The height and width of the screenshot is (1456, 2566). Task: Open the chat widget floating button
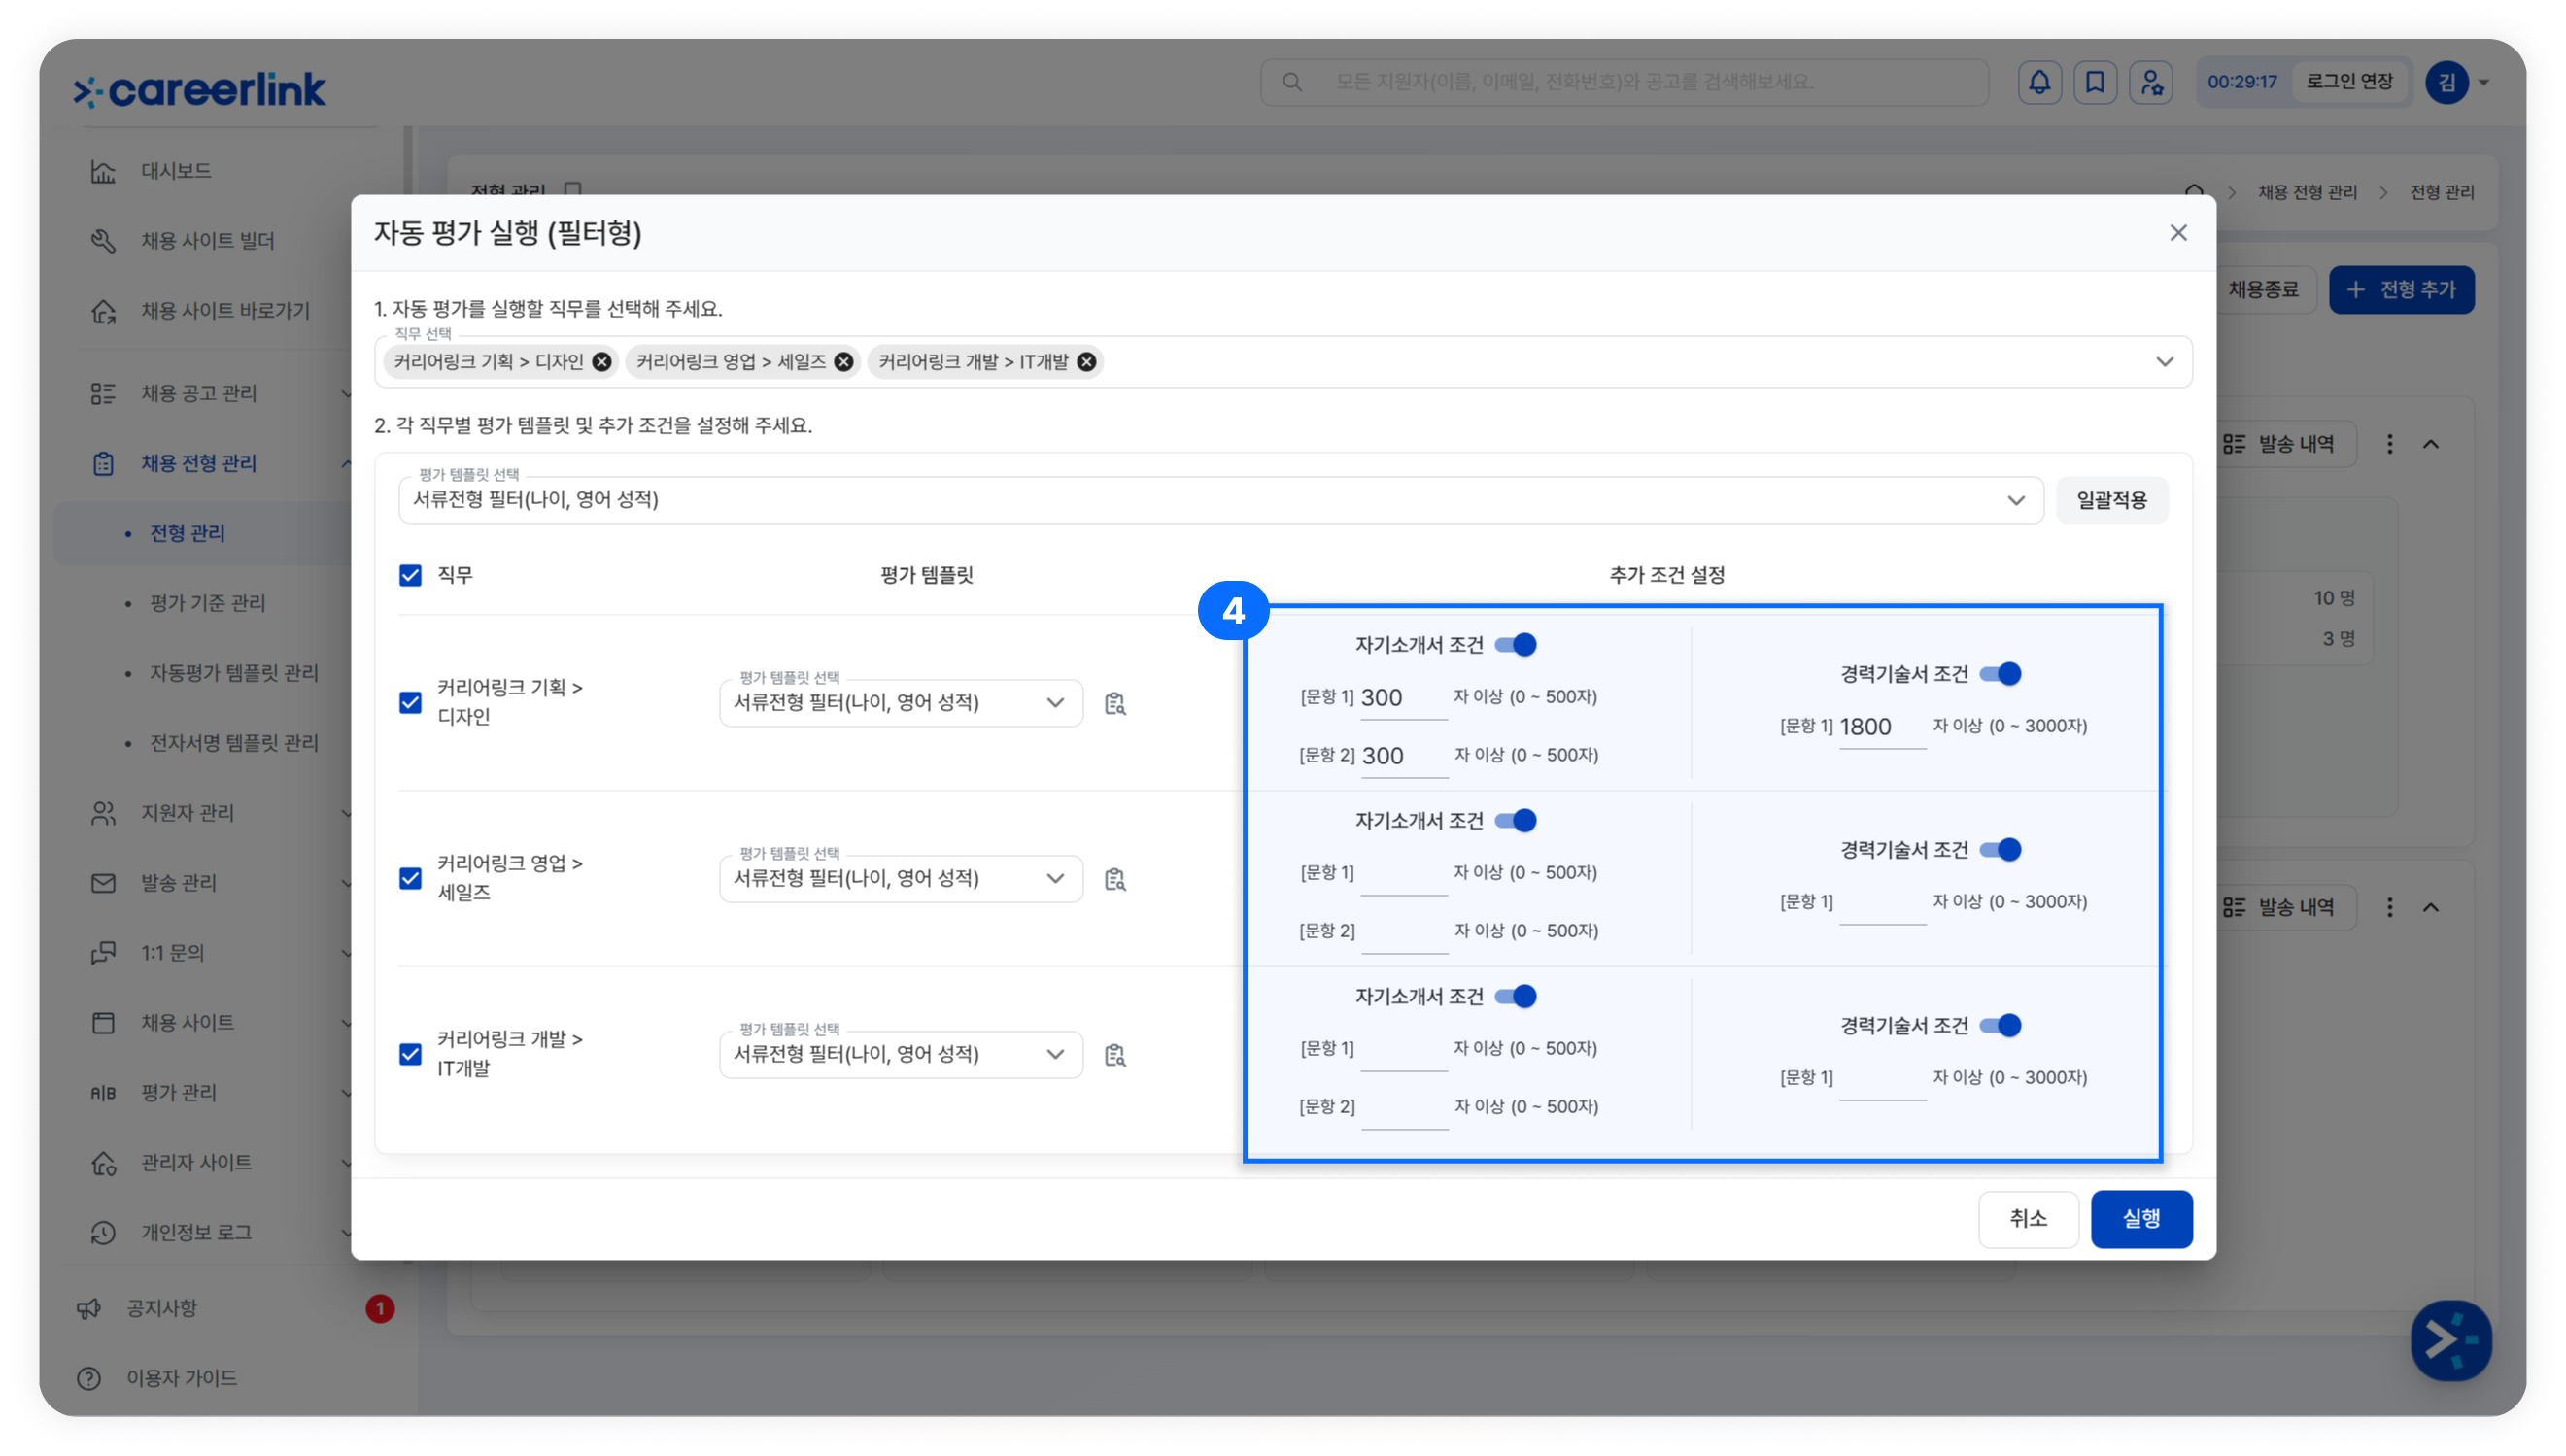click(2450, 1339)
